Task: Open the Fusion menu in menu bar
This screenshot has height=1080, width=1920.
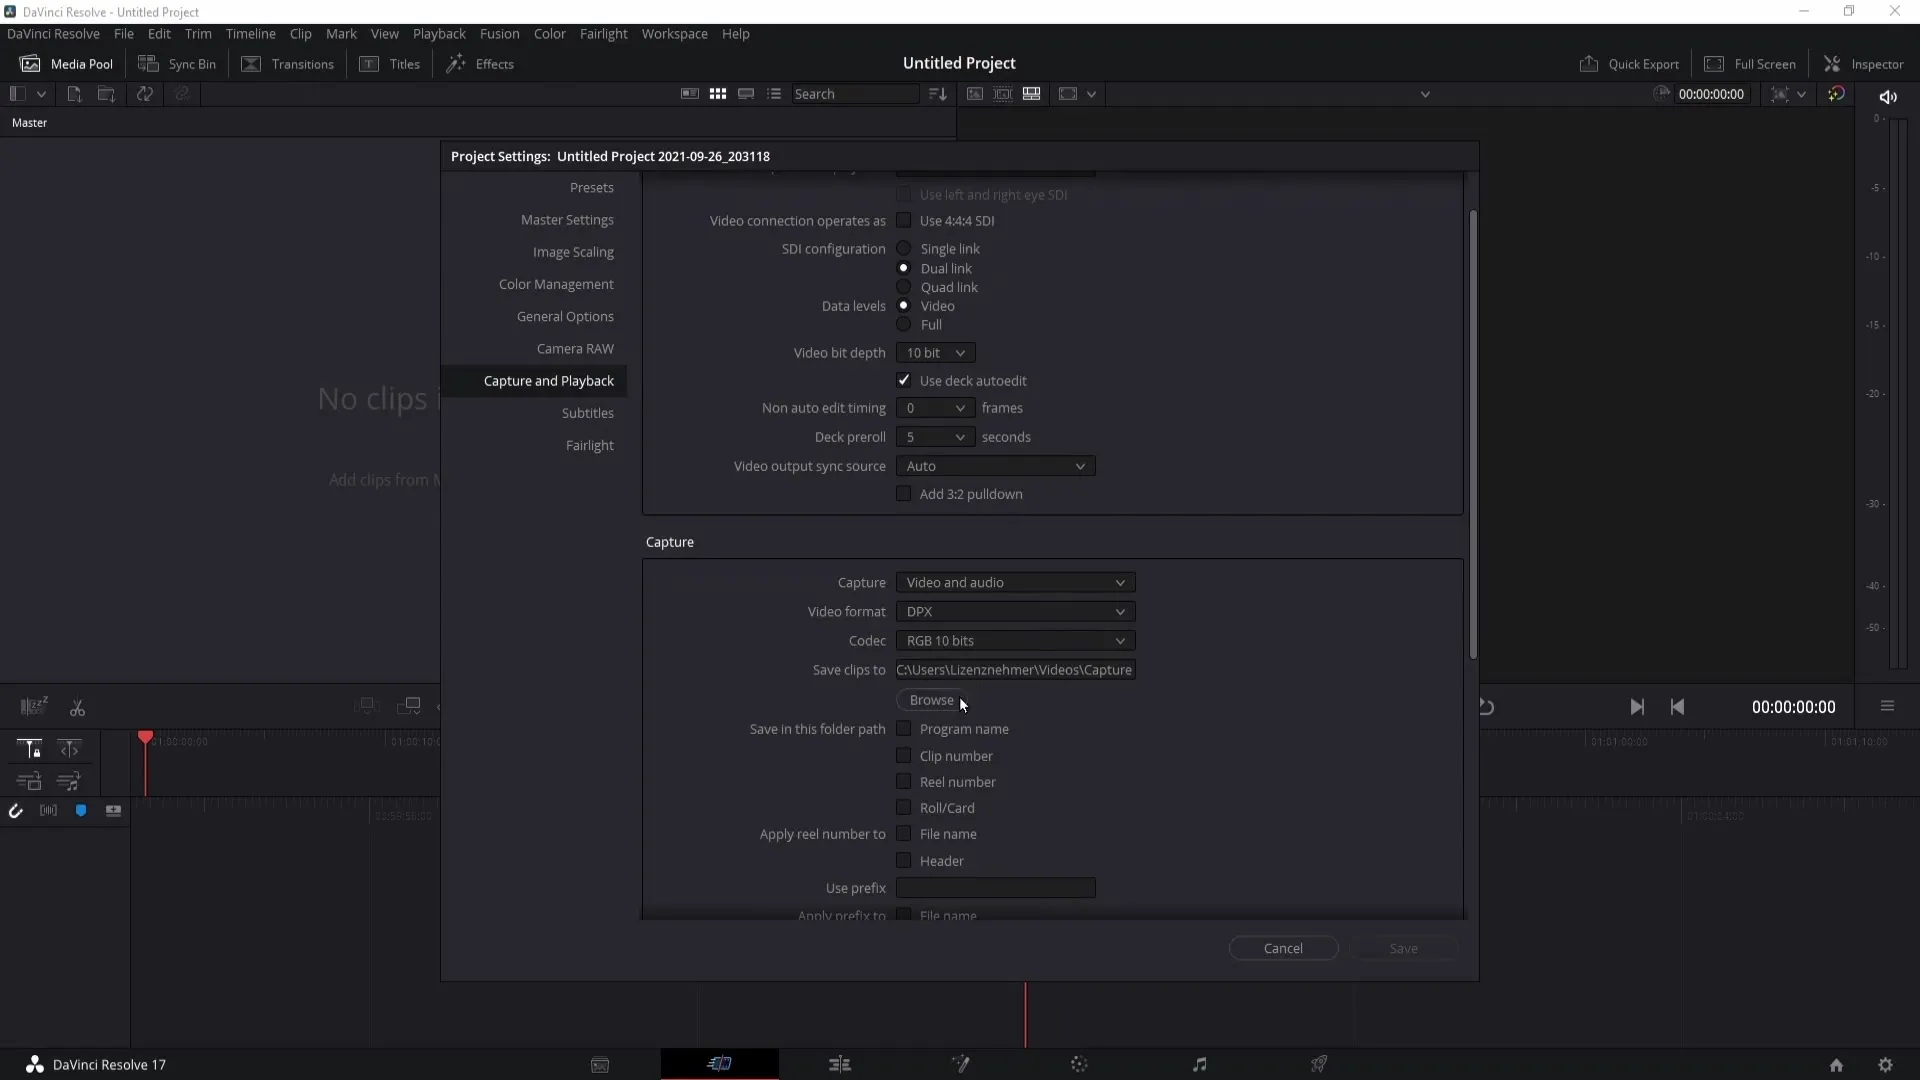Action: (x=498, y=33)
